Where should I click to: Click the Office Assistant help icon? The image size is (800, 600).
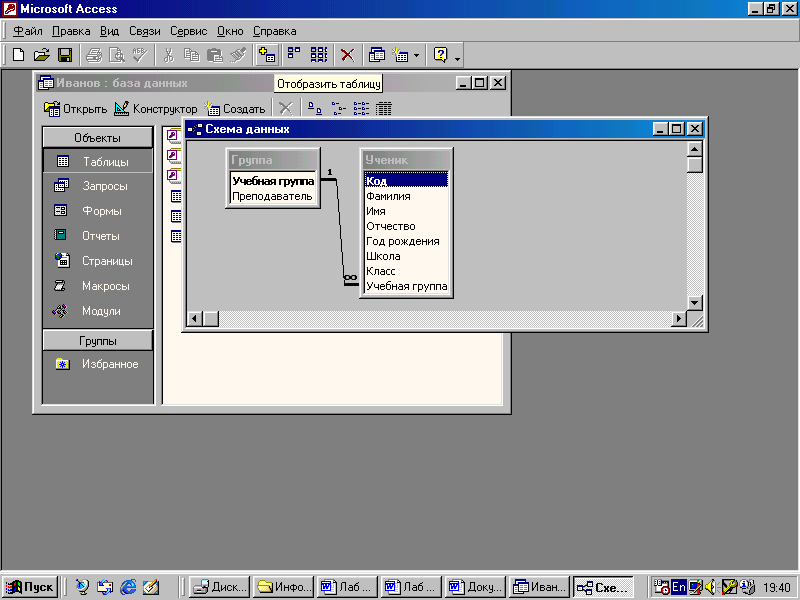(440, 55)
